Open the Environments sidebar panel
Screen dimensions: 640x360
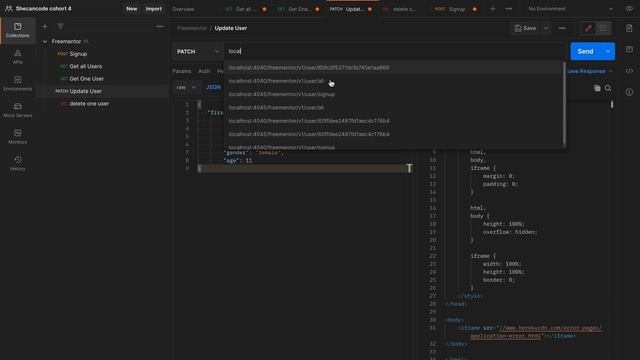(x=18, y=83)
